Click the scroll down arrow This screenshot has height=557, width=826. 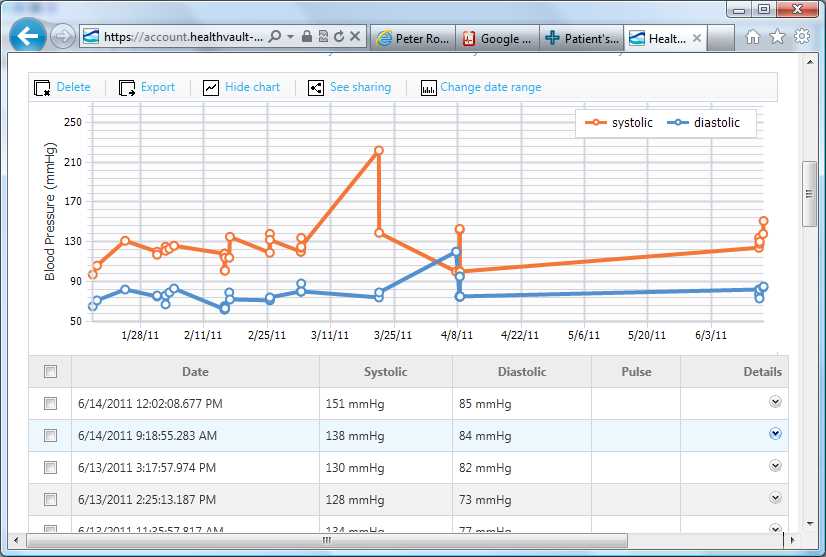click(x=810, y=523)
